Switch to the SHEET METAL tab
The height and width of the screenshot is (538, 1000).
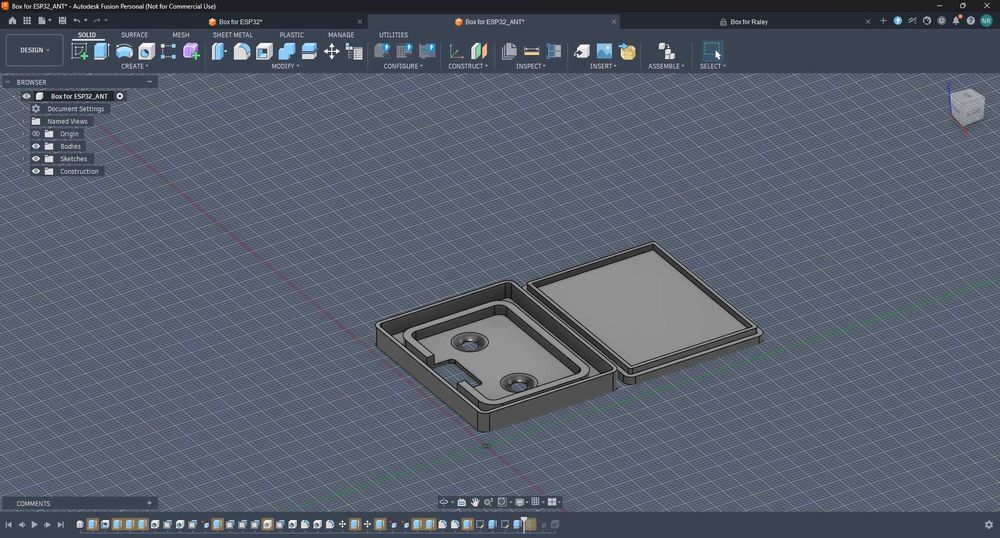[233, 35]
